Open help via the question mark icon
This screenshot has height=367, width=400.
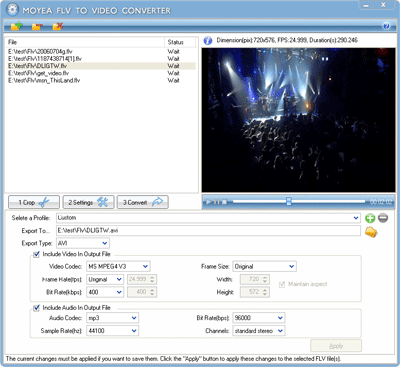(386, 26)
